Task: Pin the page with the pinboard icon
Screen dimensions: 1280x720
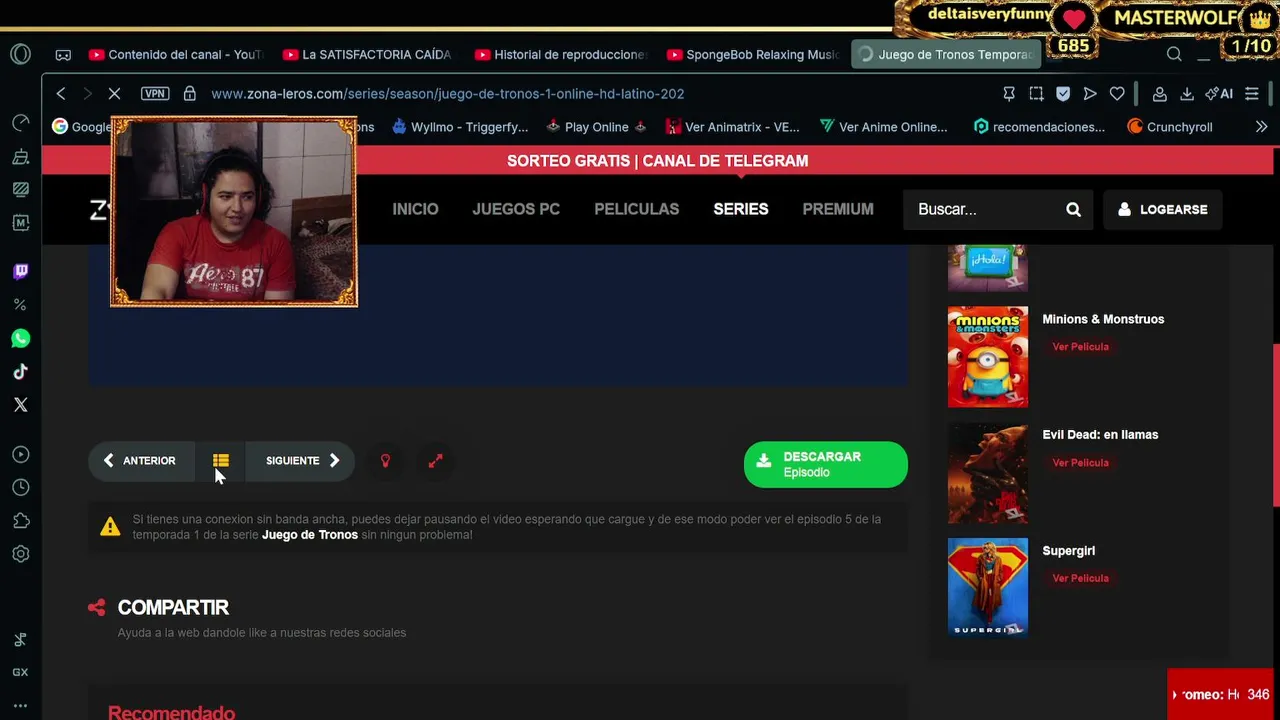Action: [x=1009, y=94]
